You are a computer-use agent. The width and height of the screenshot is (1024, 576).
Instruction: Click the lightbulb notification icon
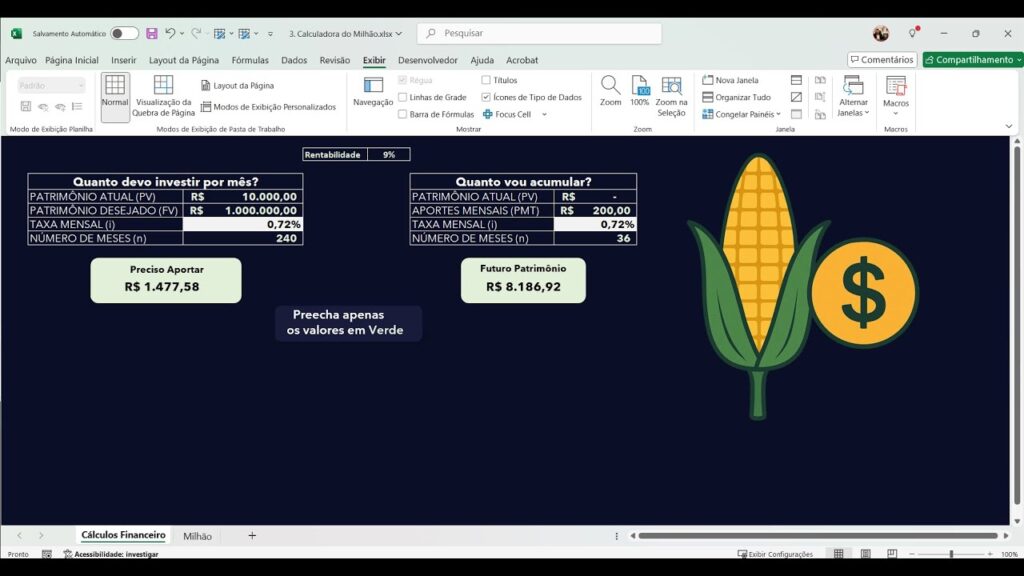tap(912, 33)
